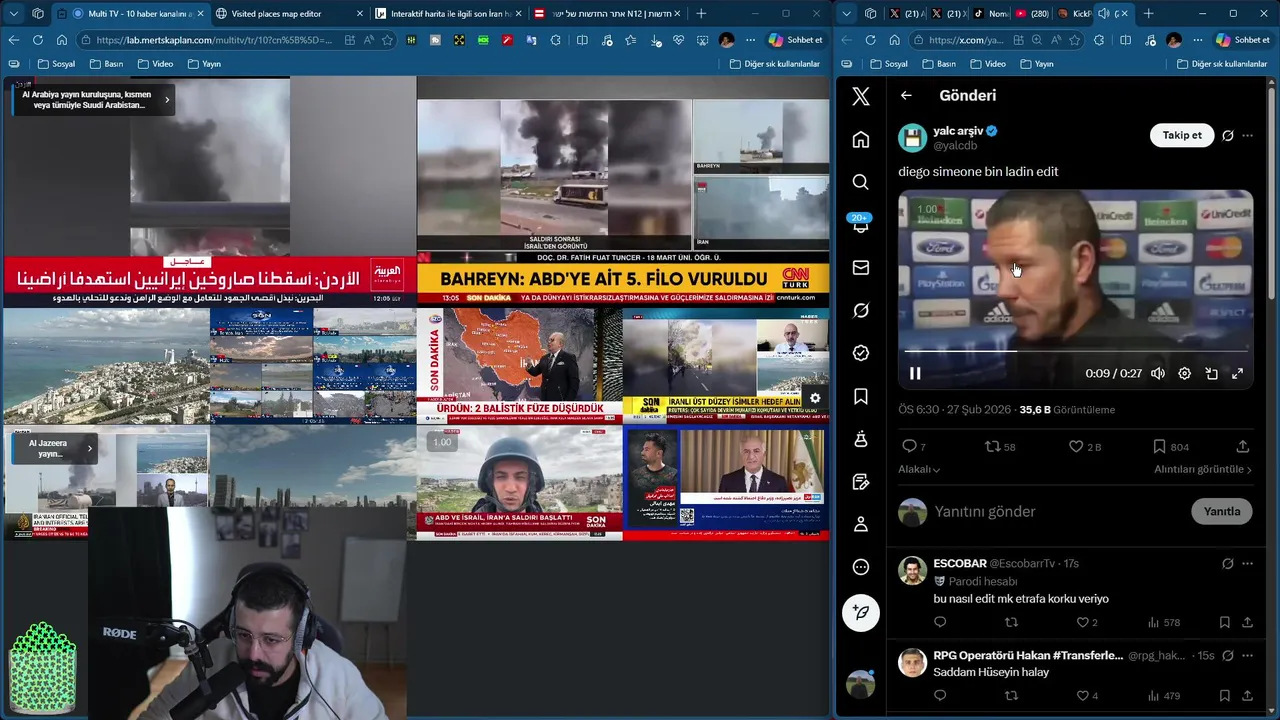The image size is (1280, 720).
Task: Click the round compose post button
Action: pyautogui.click(x=861, y=612)
